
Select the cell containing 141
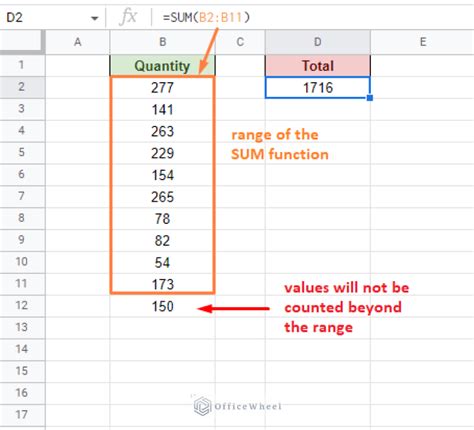162,109
